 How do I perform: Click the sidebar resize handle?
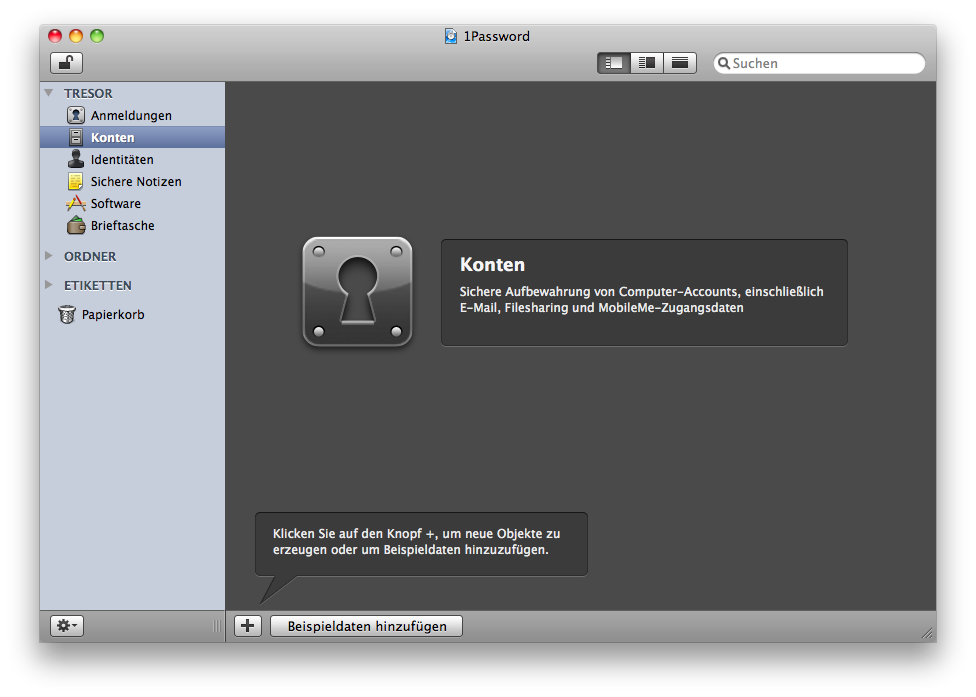pyautogui.click(x=217, y=626)
